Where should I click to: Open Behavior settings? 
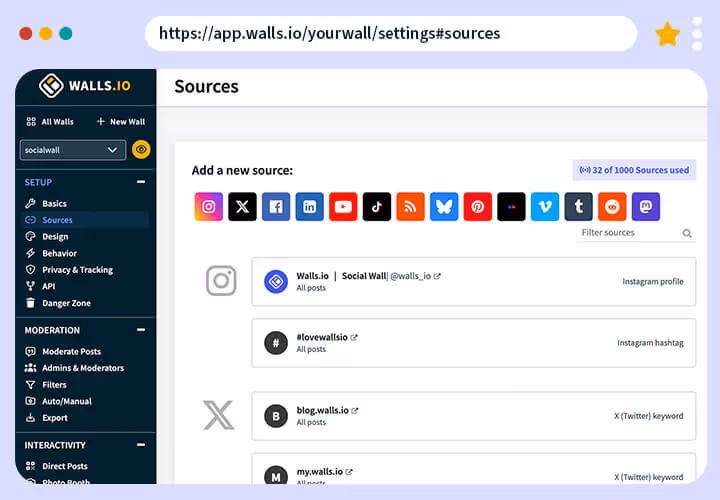pos(51,253)
